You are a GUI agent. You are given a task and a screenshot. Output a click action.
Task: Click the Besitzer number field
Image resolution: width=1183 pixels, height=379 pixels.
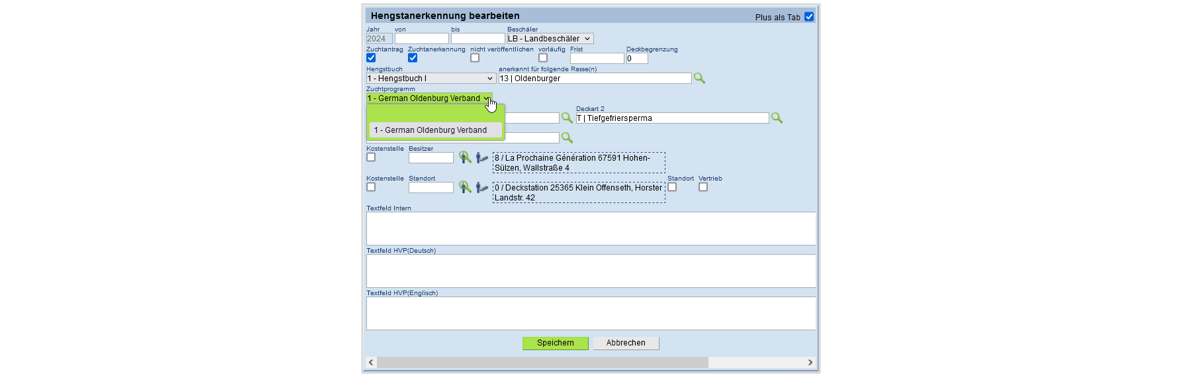click(432, 158)
